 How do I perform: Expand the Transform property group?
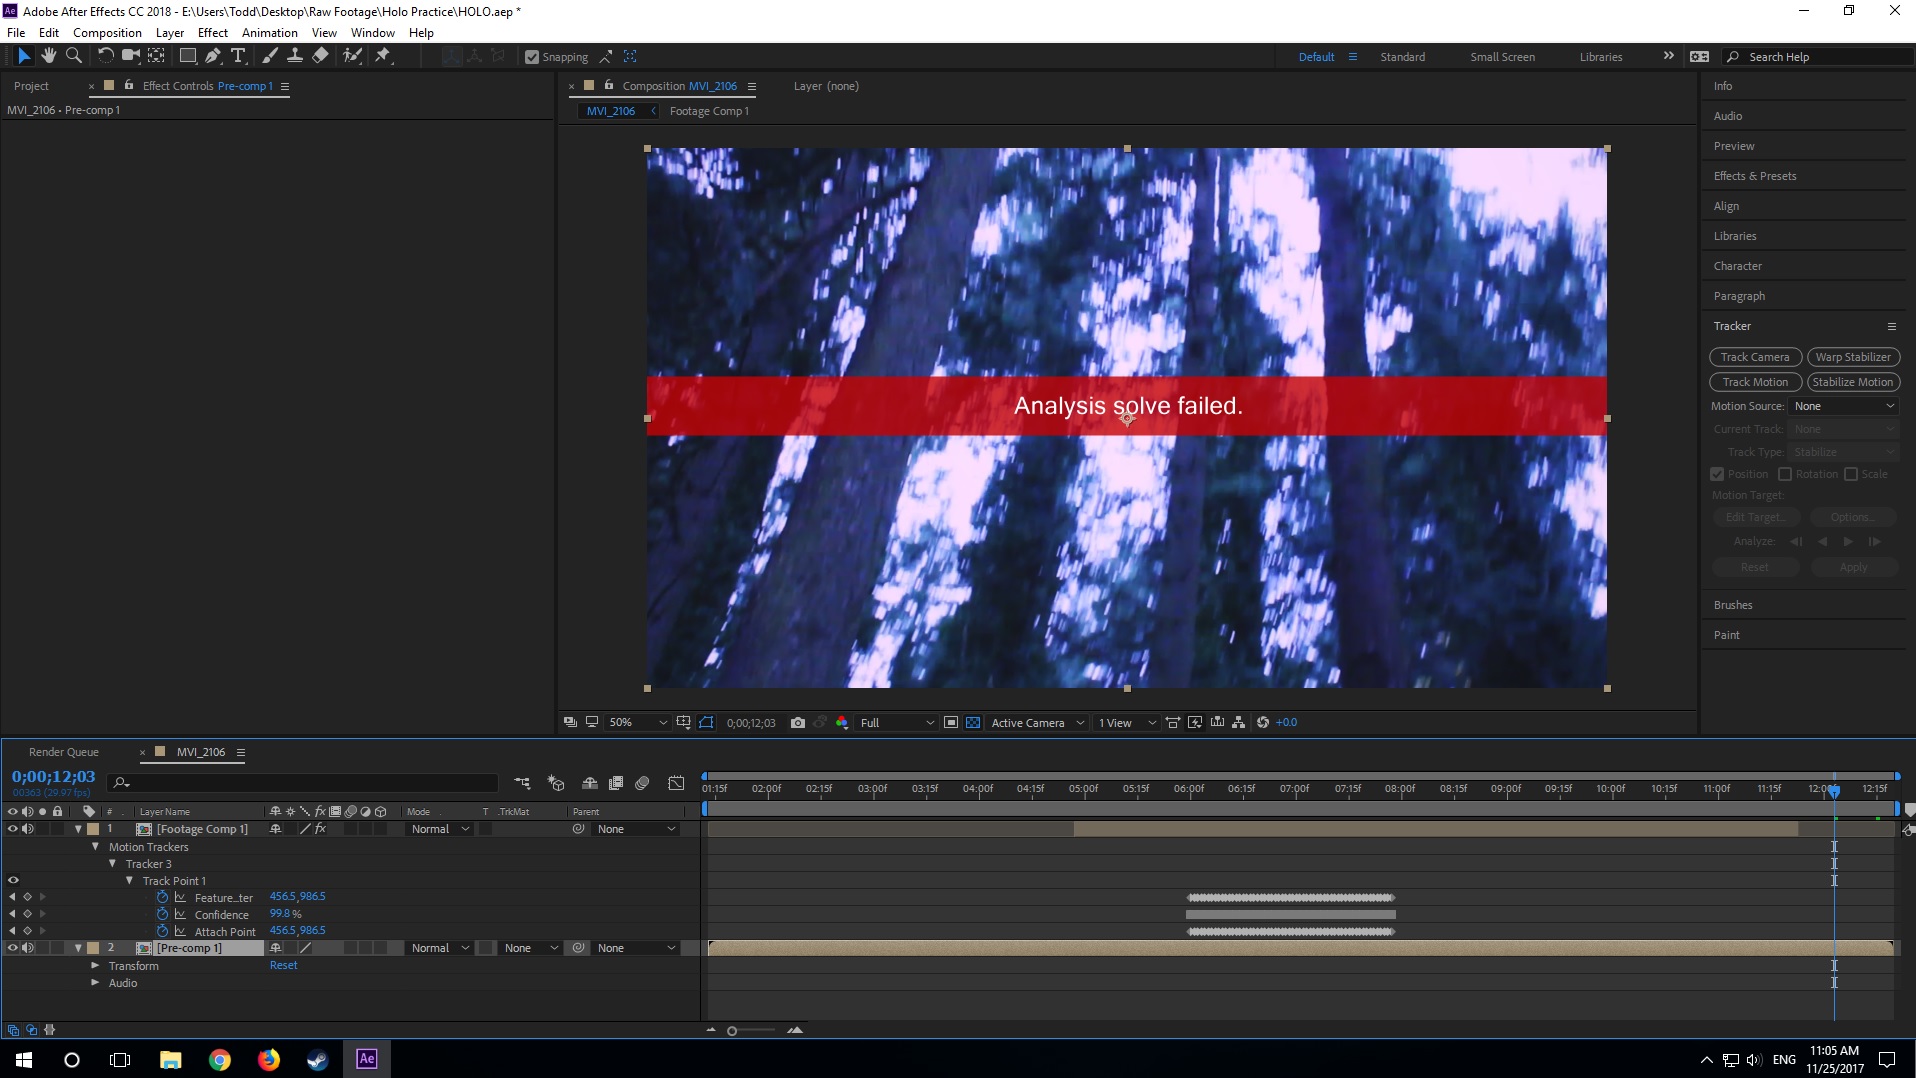pos(95,966)
